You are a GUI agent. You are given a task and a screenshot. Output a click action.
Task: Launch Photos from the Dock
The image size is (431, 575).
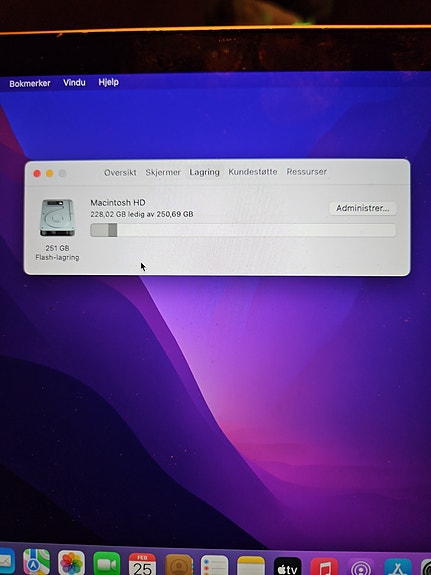[x=72, y=562]
